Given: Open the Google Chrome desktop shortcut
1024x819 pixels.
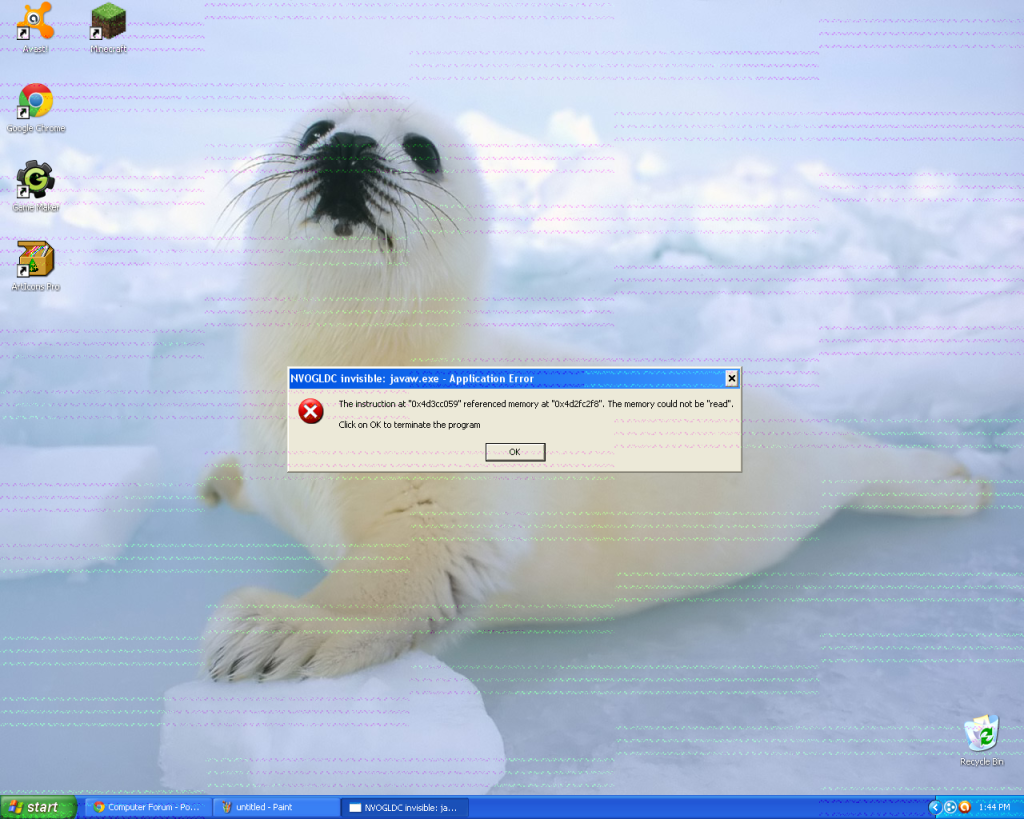Looking at the screenshot, I should tap(36, 102).
